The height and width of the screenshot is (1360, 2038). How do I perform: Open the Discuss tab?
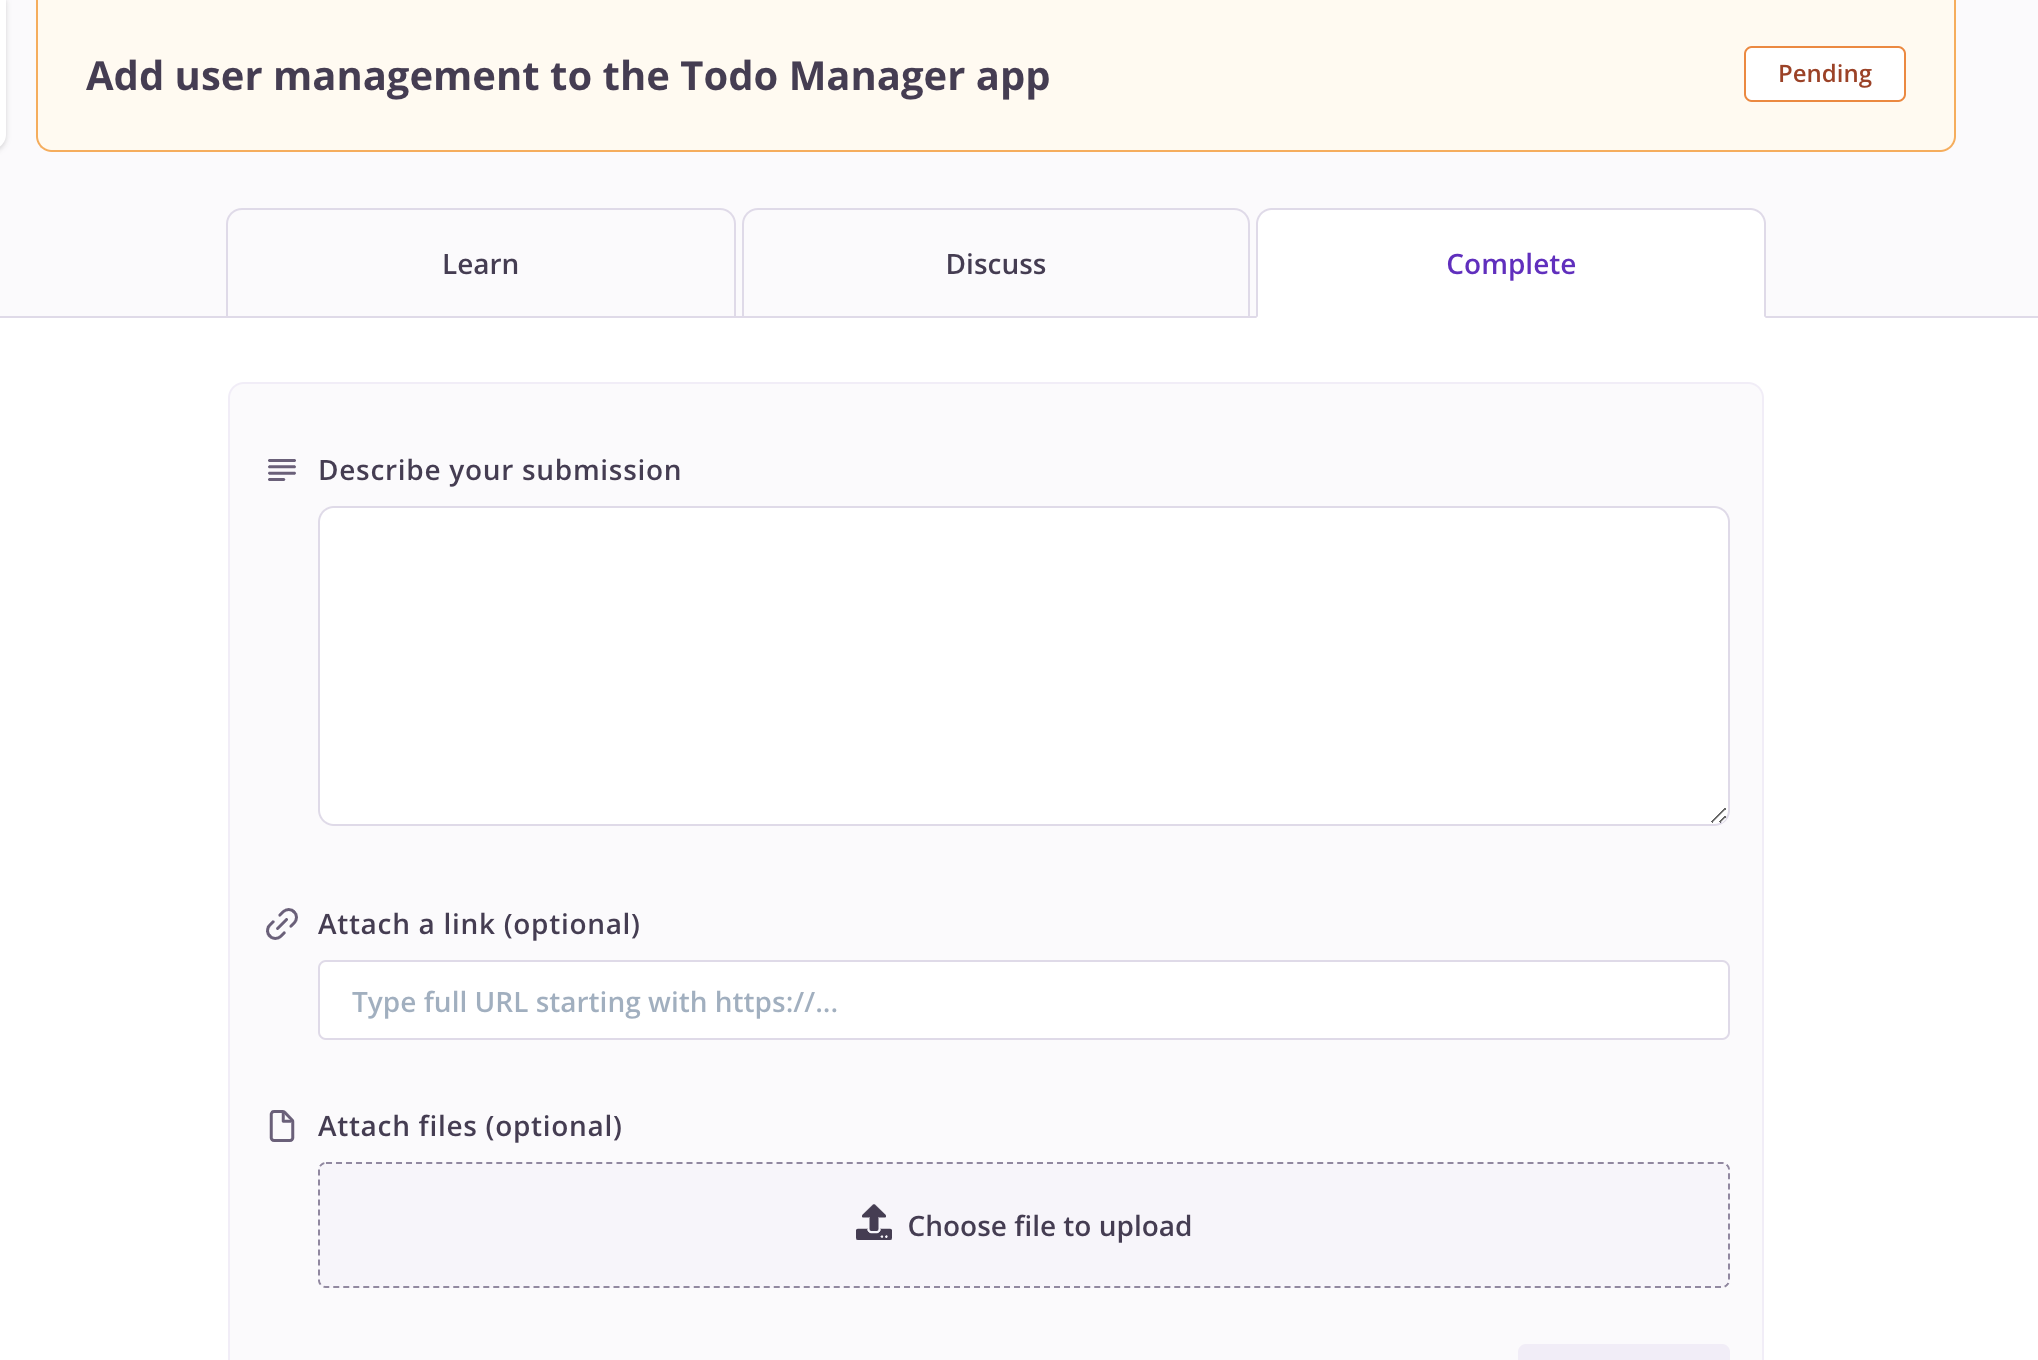click(x=995, y=264)
